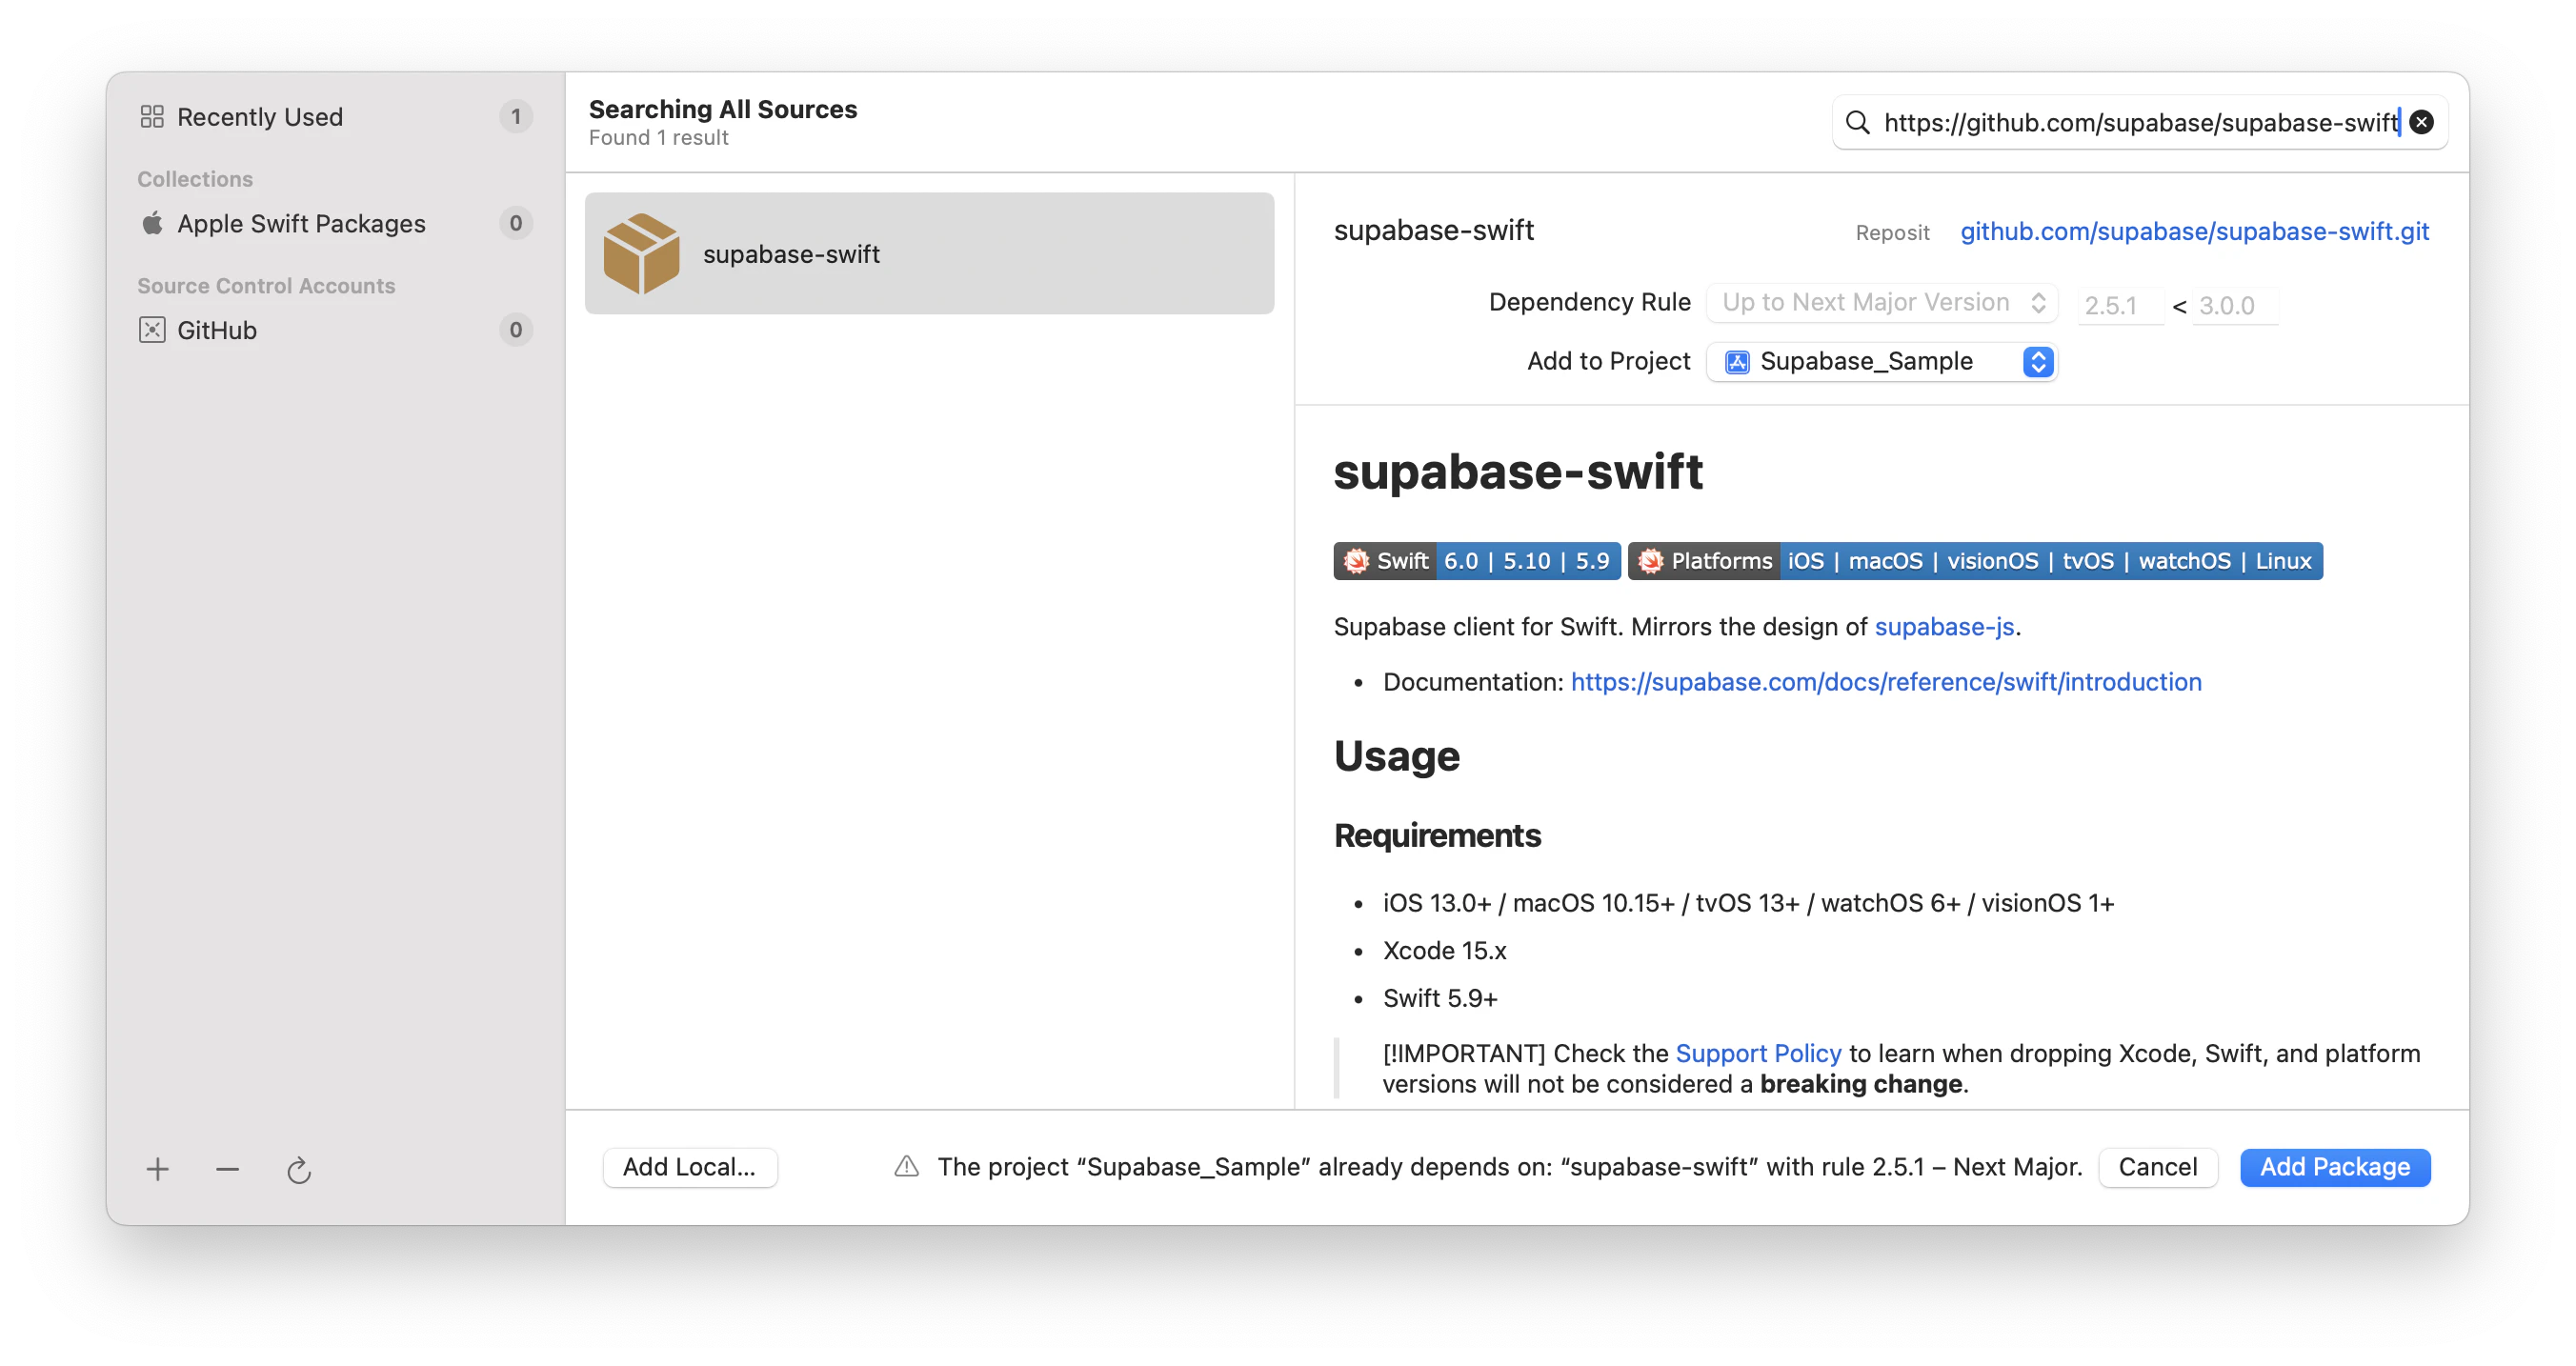Click the refresh collections icon
The width and height of the screenshot is (2576, 1366).
click(298, 1169)
